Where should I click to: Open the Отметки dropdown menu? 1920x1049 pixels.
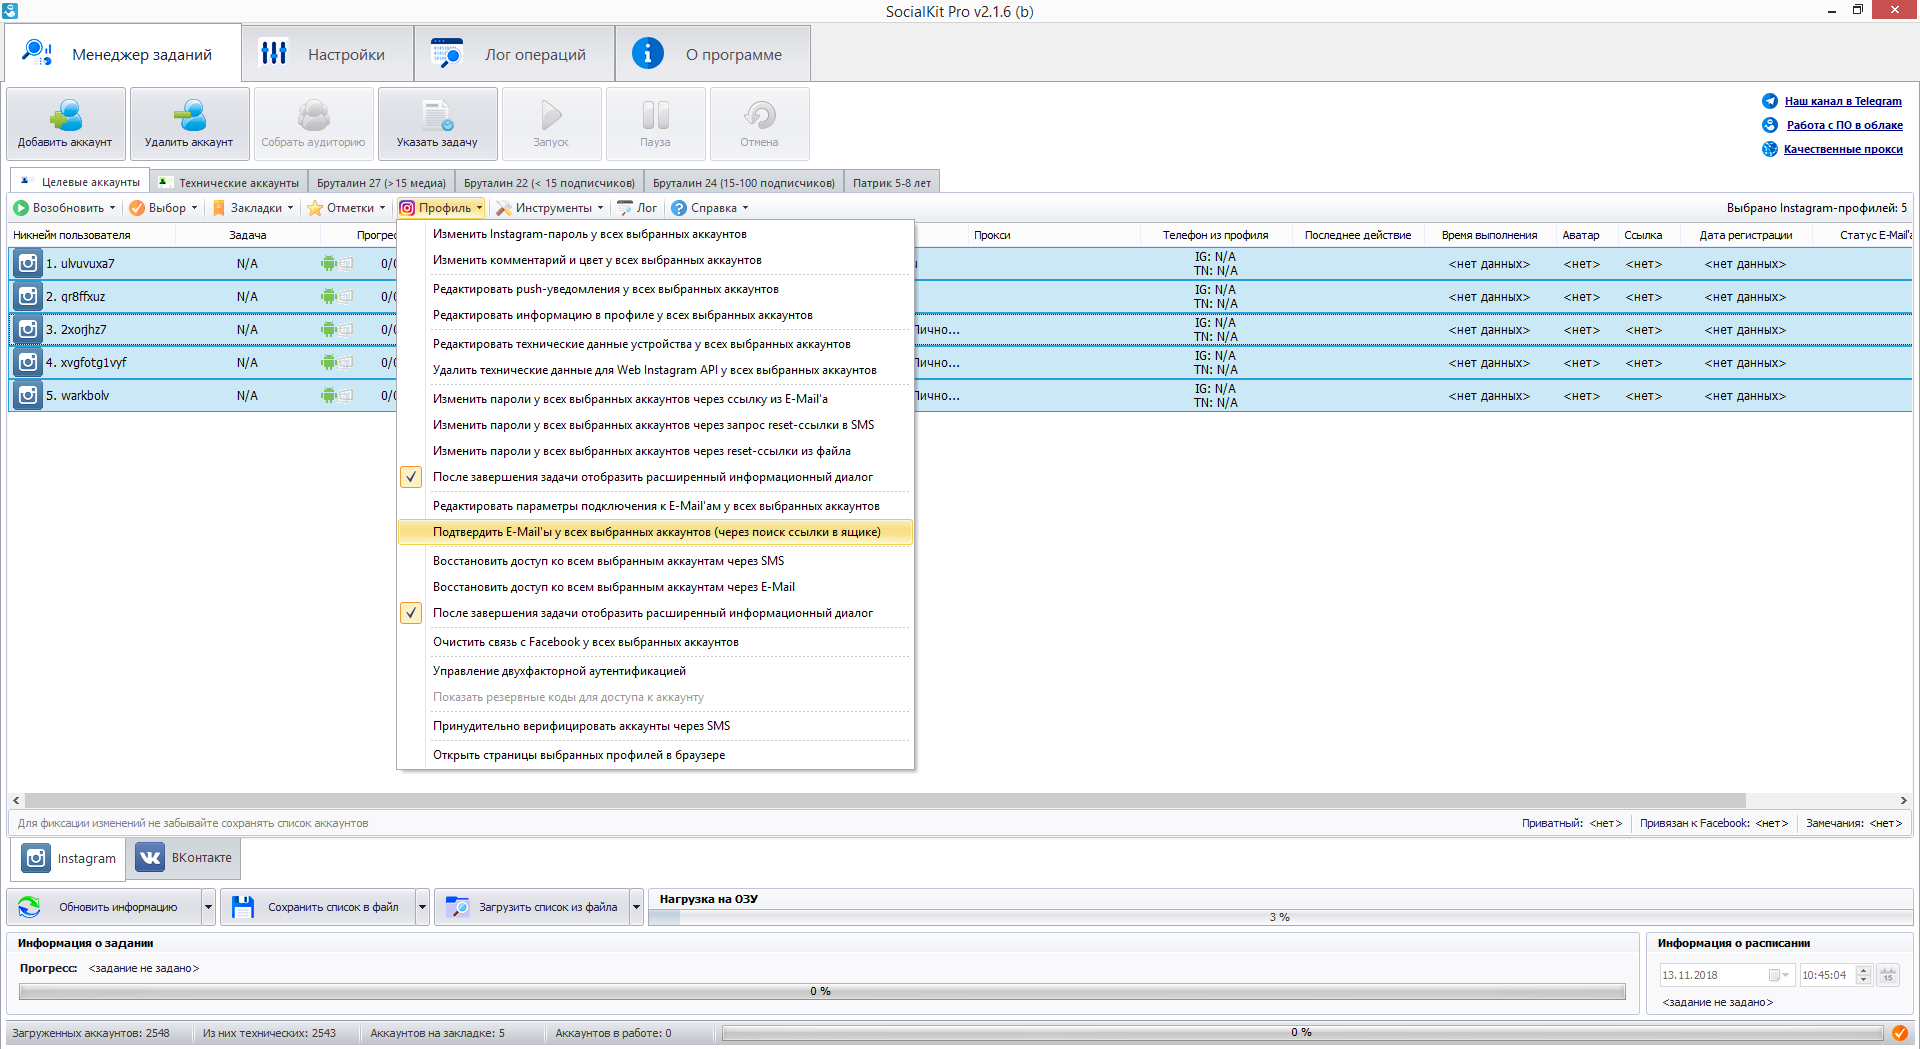click(346, 208)
